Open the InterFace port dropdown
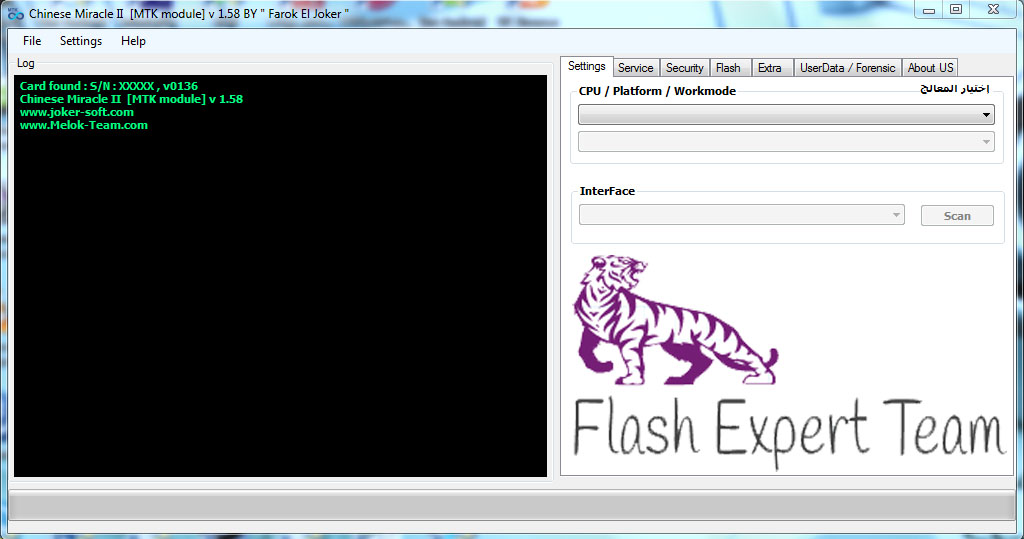This screenshot has width=1024, height=539. [x=742, y=215]
